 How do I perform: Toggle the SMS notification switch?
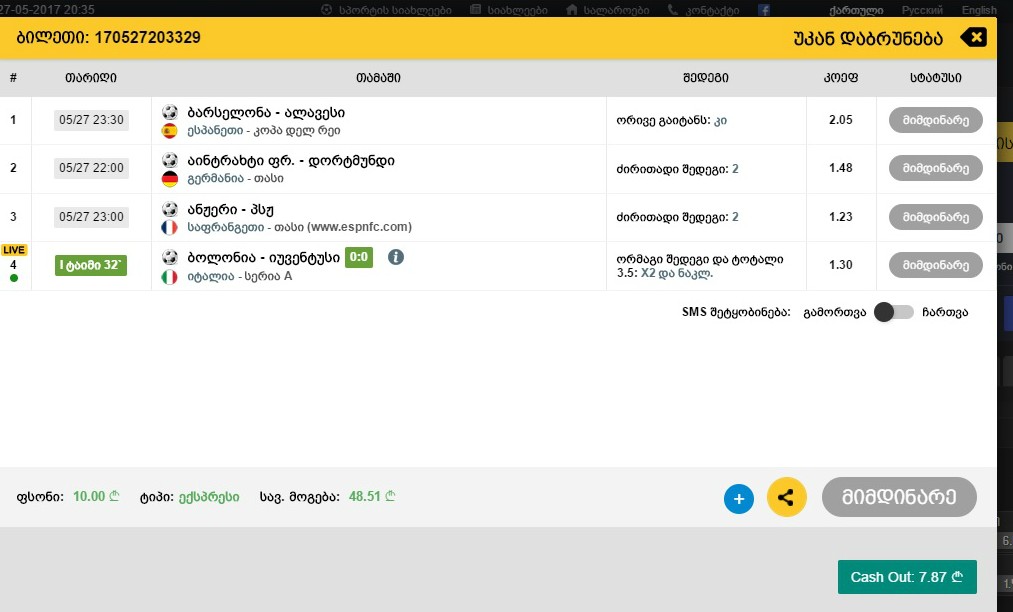[x=894, y=312]
